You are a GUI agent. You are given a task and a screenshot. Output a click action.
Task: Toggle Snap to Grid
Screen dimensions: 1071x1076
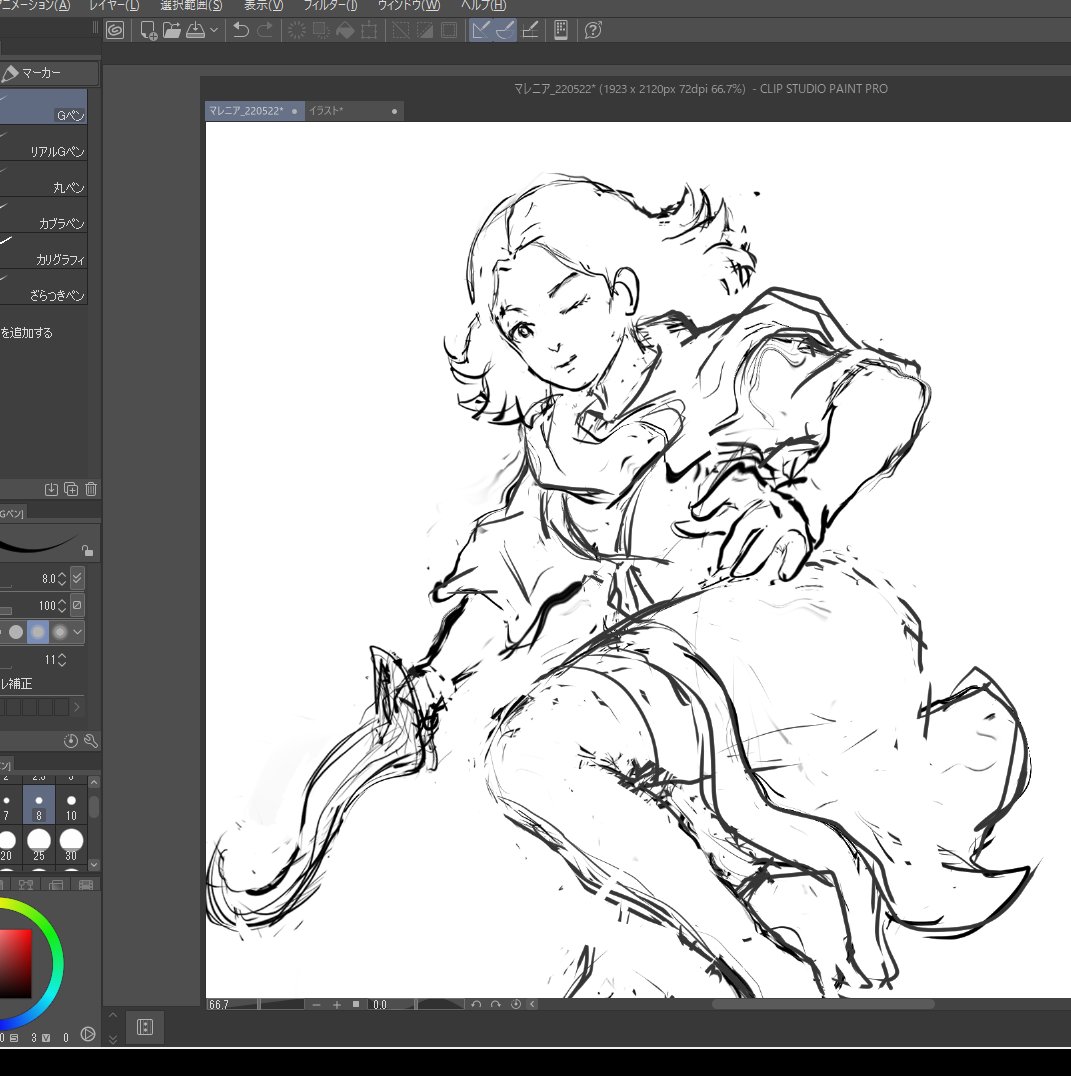(x=530, y=30)
